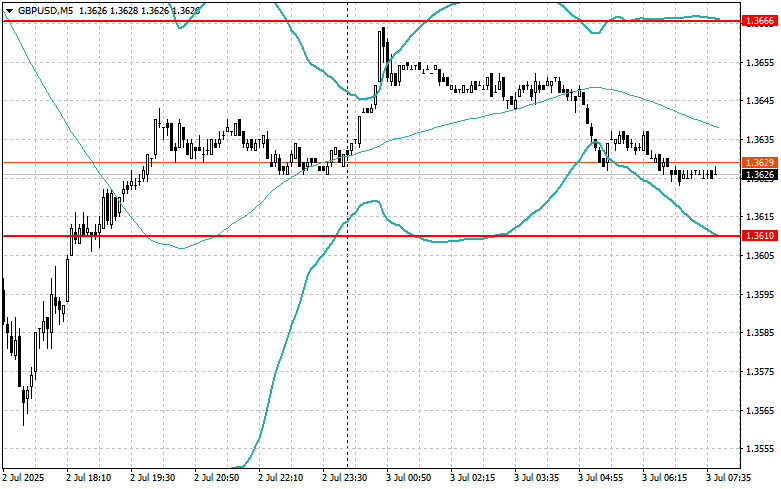Click the 2 Jul 23:30 time label
Screen dimensions: 781x489
point(345,478)
